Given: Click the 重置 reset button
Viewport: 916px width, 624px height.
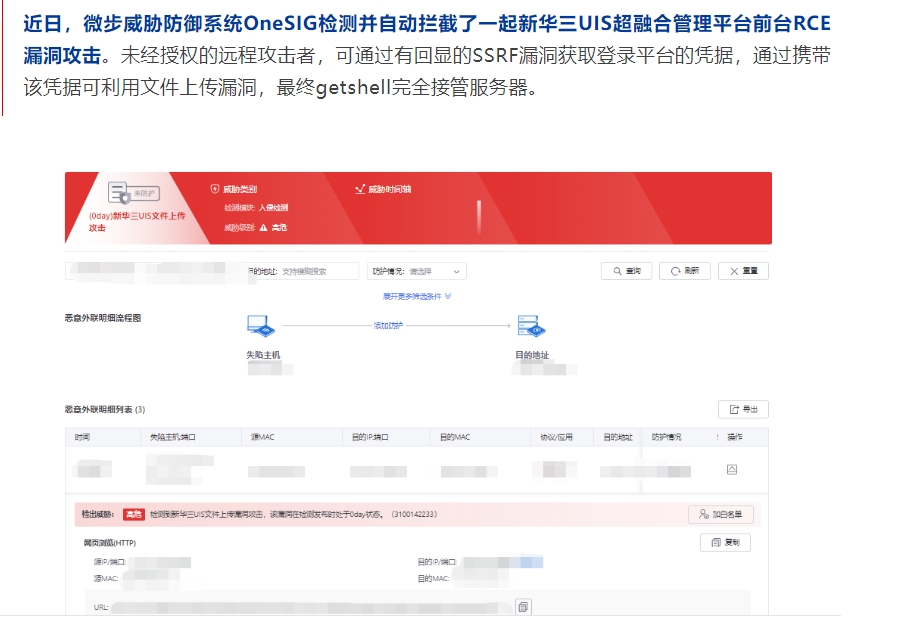Looking at the screenshot, I should coord(743,271).
